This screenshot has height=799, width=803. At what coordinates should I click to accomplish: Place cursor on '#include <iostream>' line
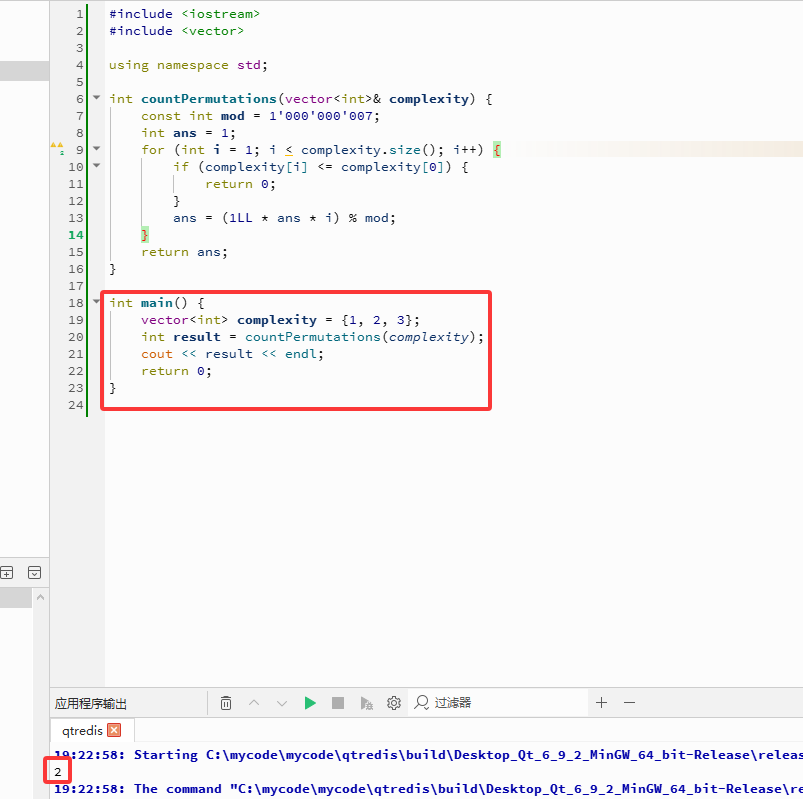tap(184, 14)
